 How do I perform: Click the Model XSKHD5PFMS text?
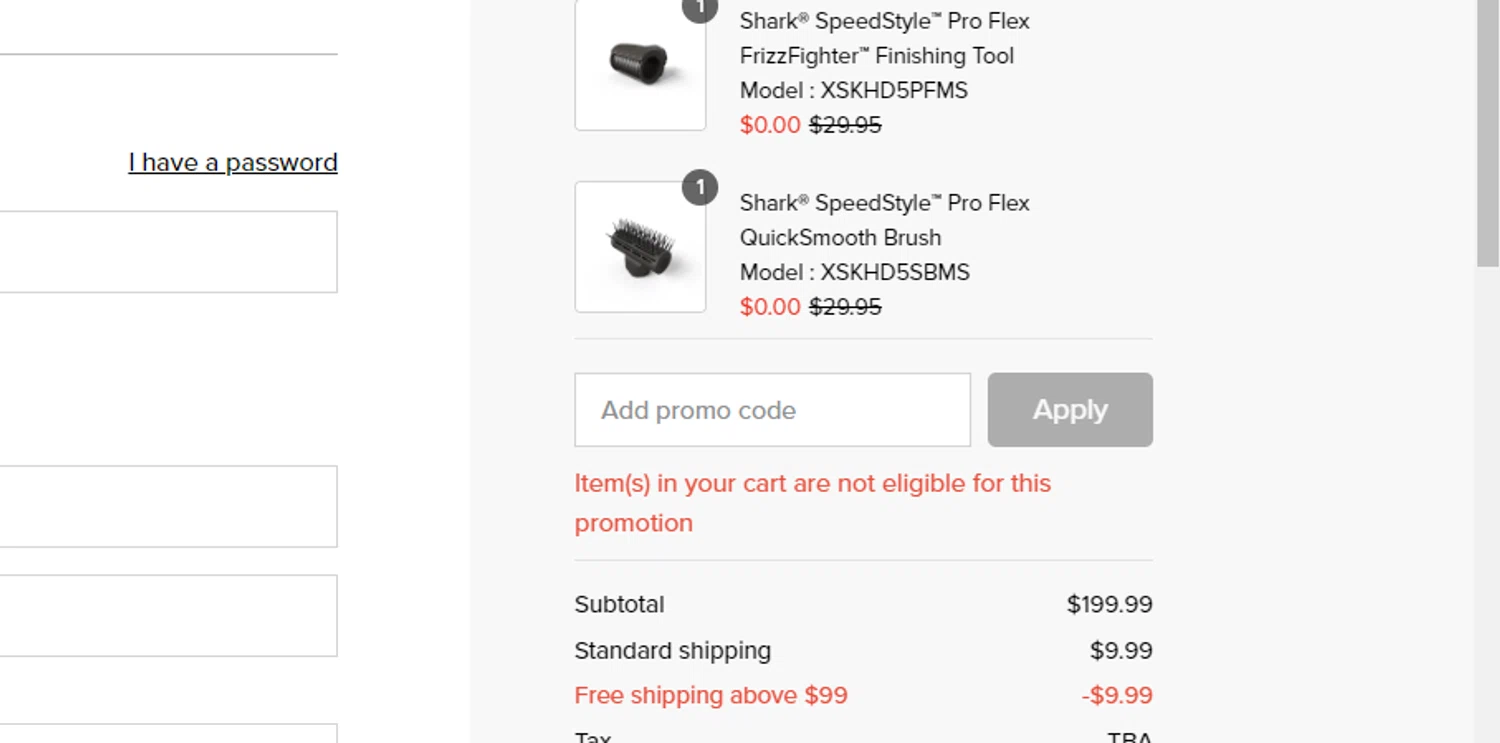click(x=854, y=90)
